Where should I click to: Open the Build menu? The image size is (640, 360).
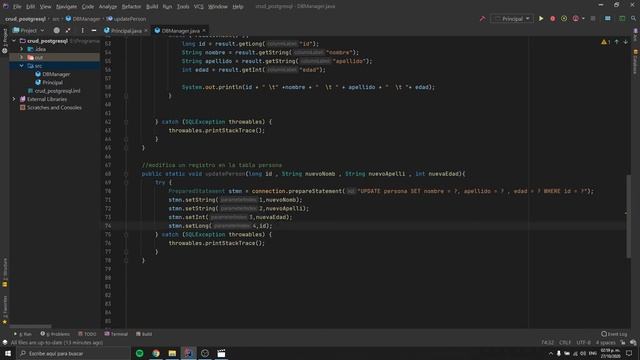(x=152, y=7)
